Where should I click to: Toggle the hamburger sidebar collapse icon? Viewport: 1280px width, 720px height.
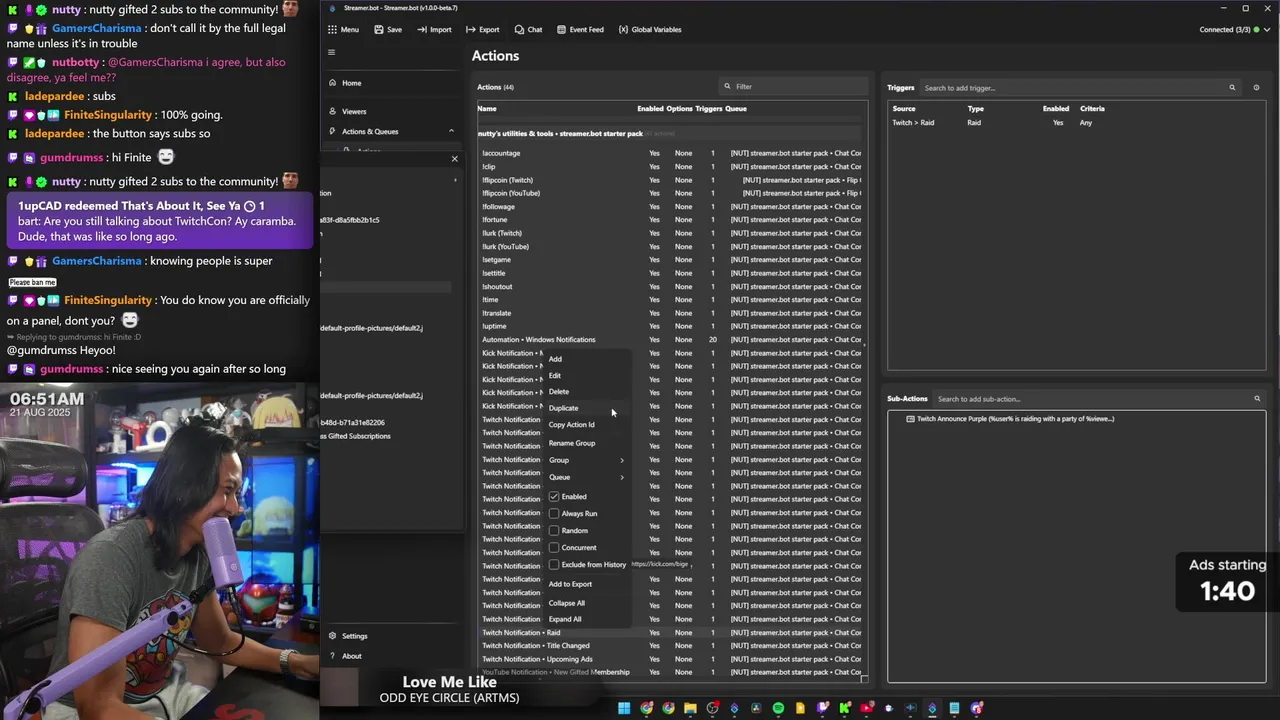coord(332,53)
